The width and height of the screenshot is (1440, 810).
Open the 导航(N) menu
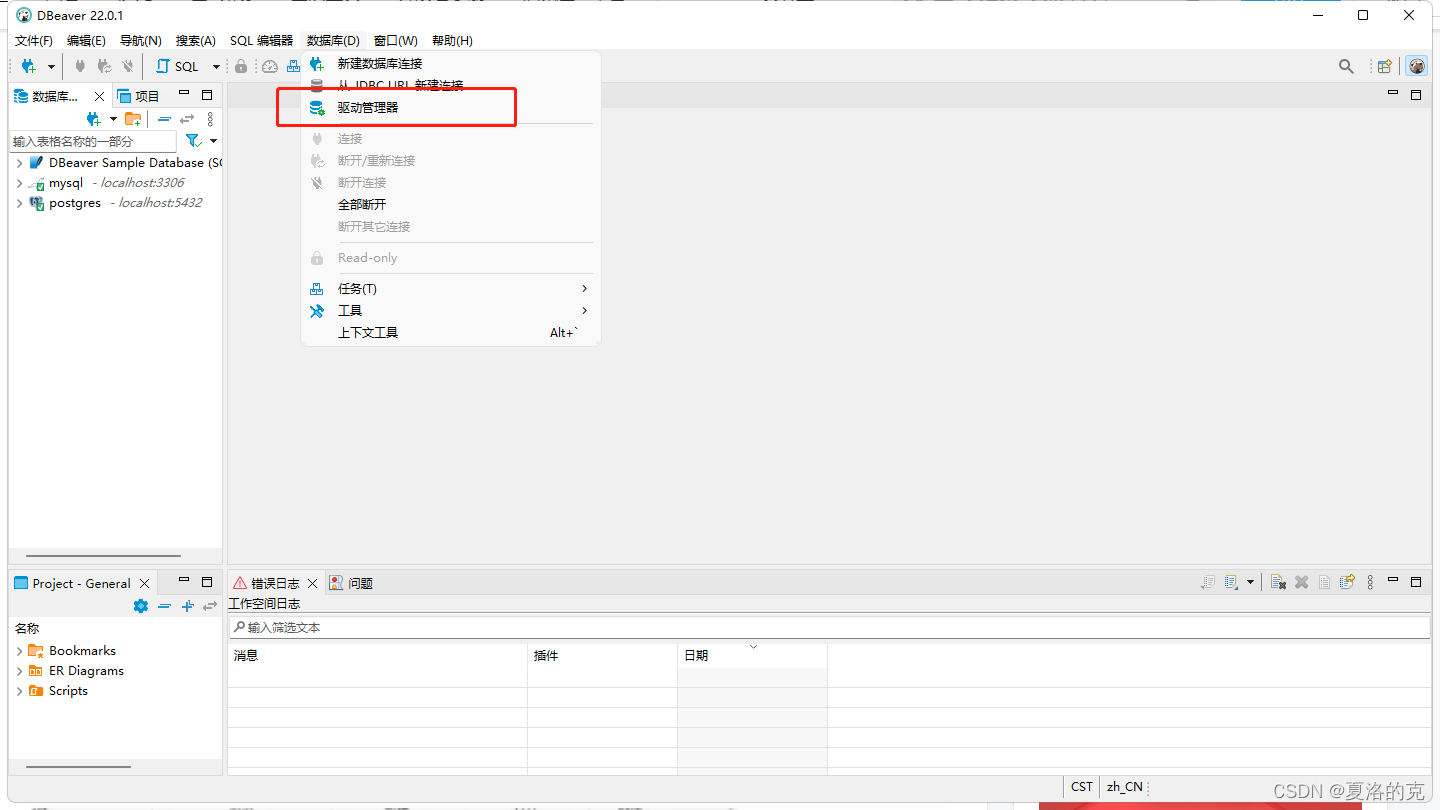(140, 41)
